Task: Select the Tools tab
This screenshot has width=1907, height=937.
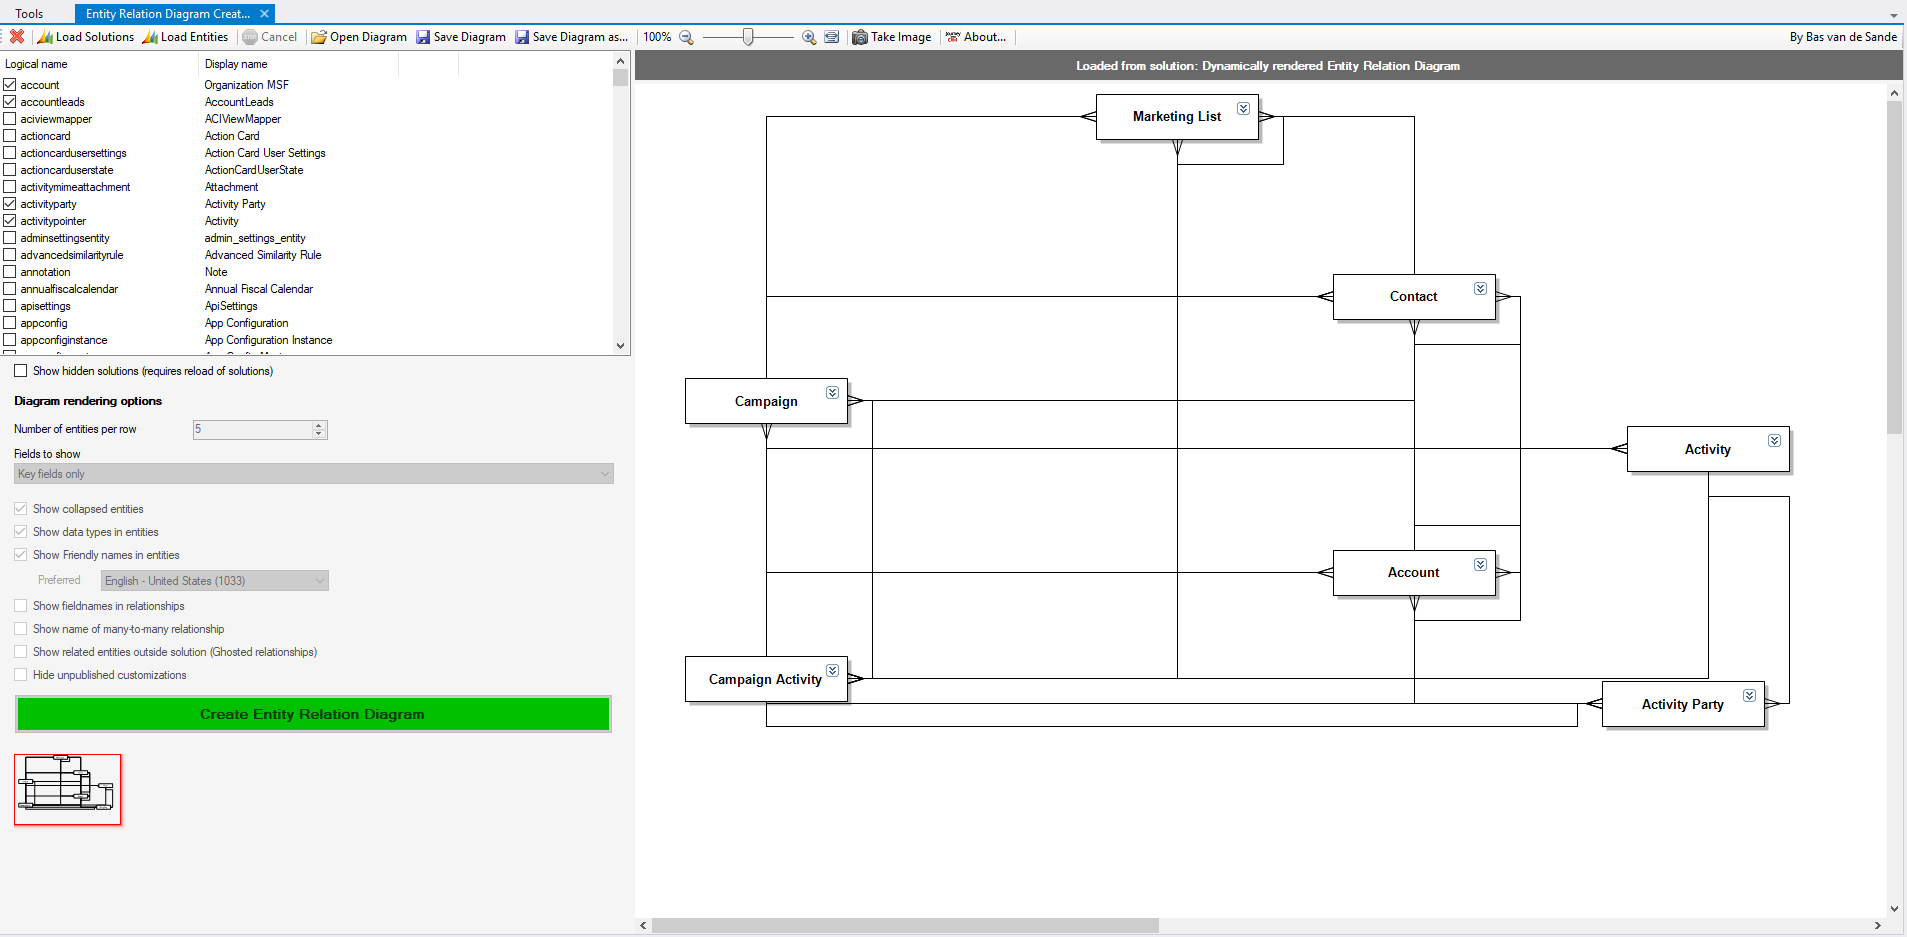Action: pyautogui.click(x=29, y=14)
